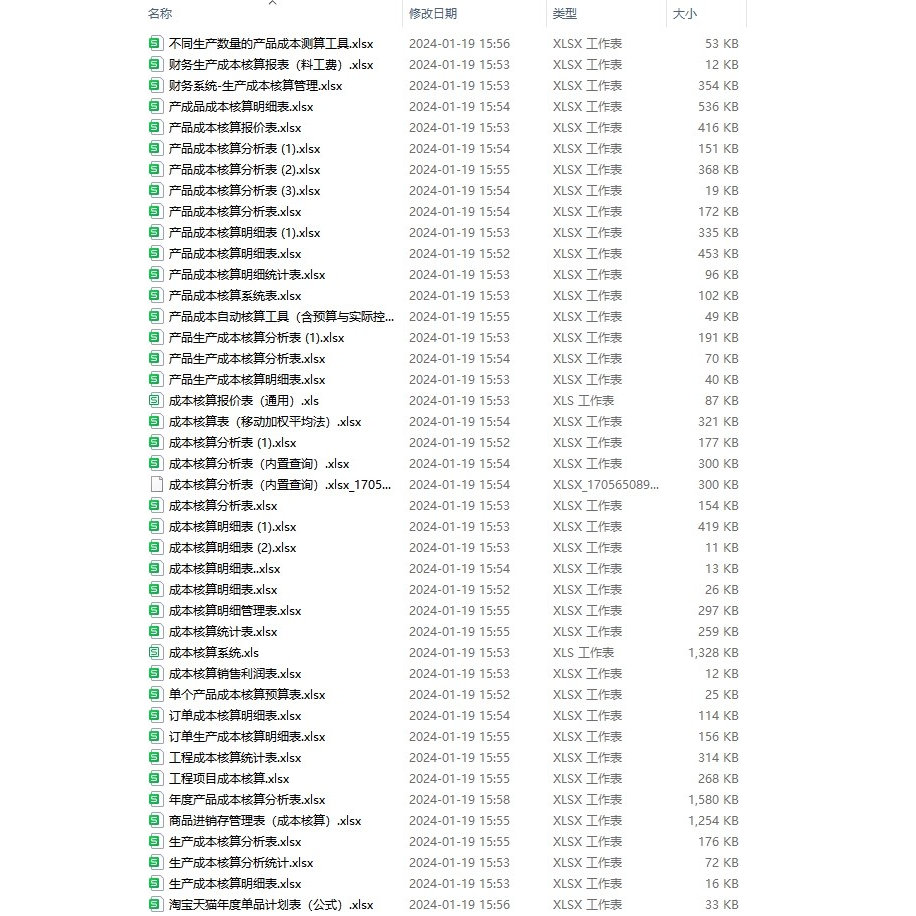Click the icon of 淘宝天猫年度单品计划表（公式）.xlsx
The width and height of the screenshot is (916, 916).
coord(155,904)
